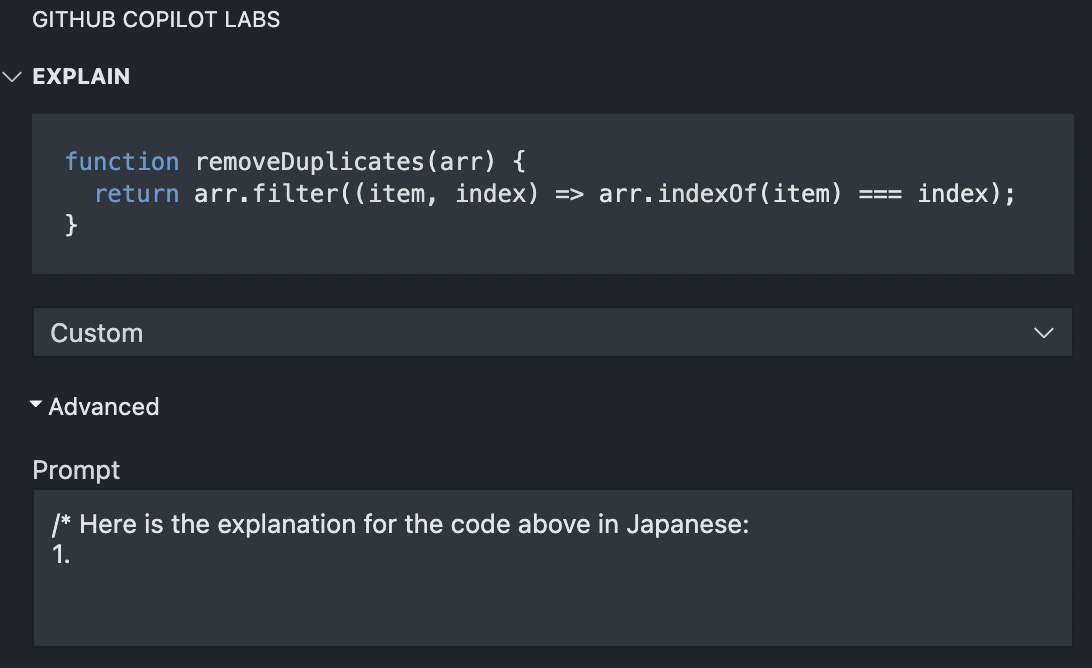Screen dimensions: 1092x668
Task: Click the Advanced label text
Action: [x=104, y=406]
